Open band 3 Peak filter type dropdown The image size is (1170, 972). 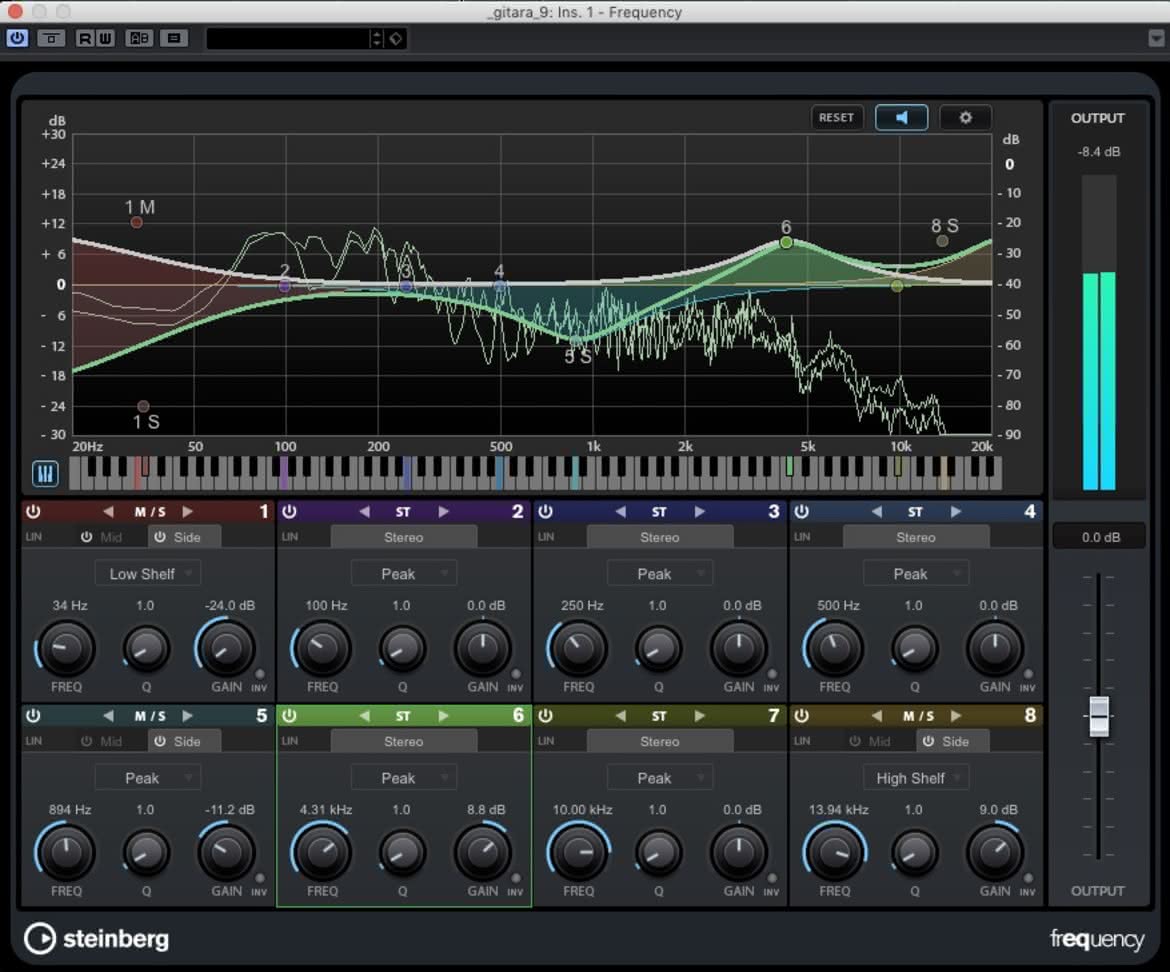[660, 574]
